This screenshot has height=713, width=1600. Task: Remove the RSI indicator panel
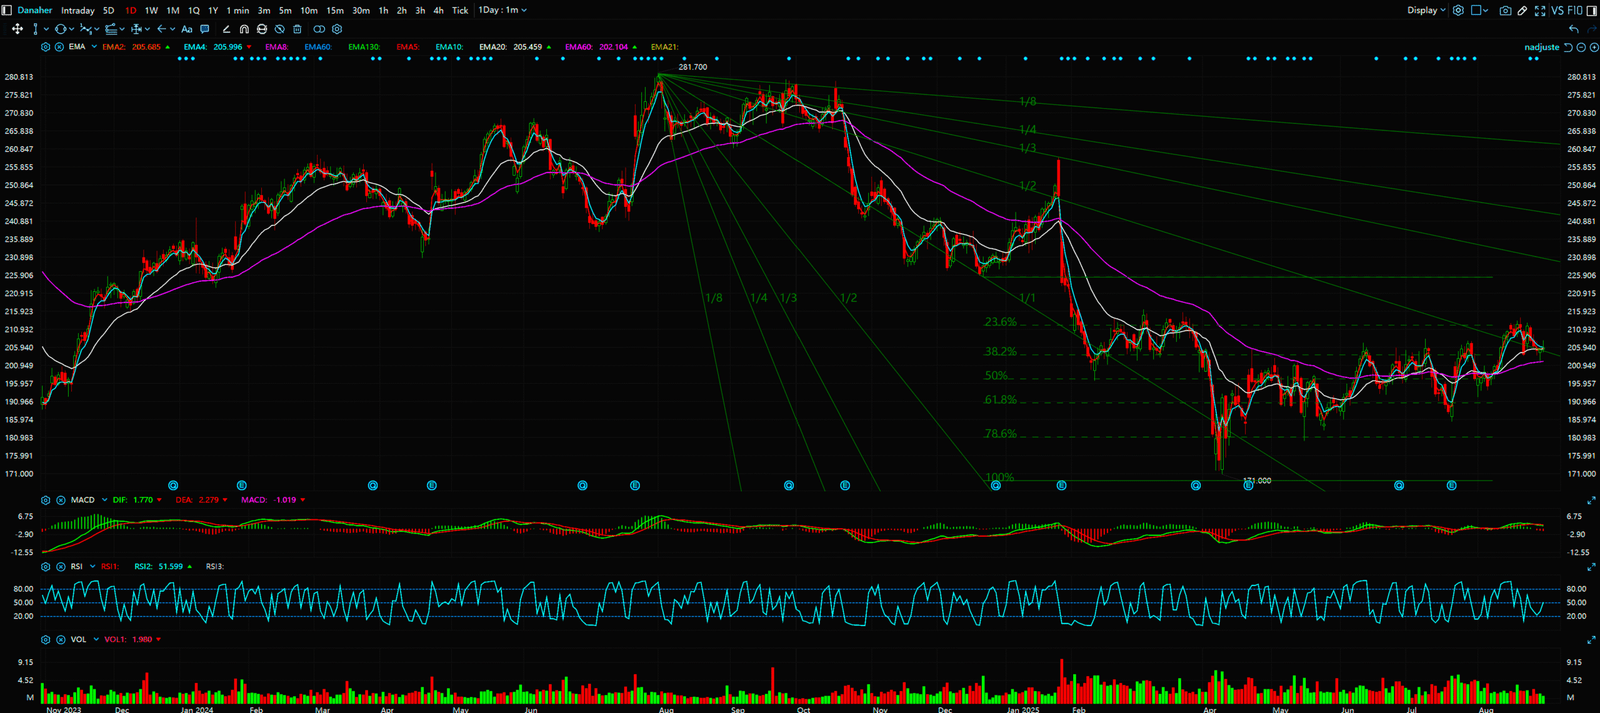pyautogui.click(x=61, y=567)
